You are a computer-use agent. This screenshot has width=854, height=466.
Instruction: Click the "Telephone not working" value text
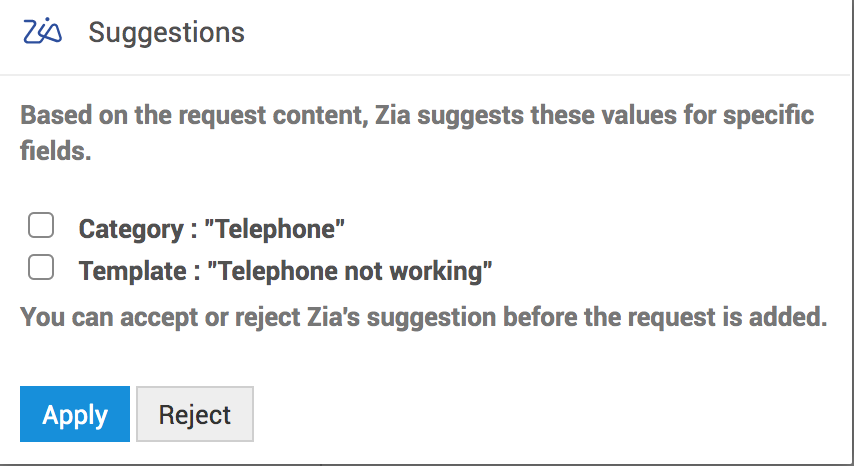point(355,271)
